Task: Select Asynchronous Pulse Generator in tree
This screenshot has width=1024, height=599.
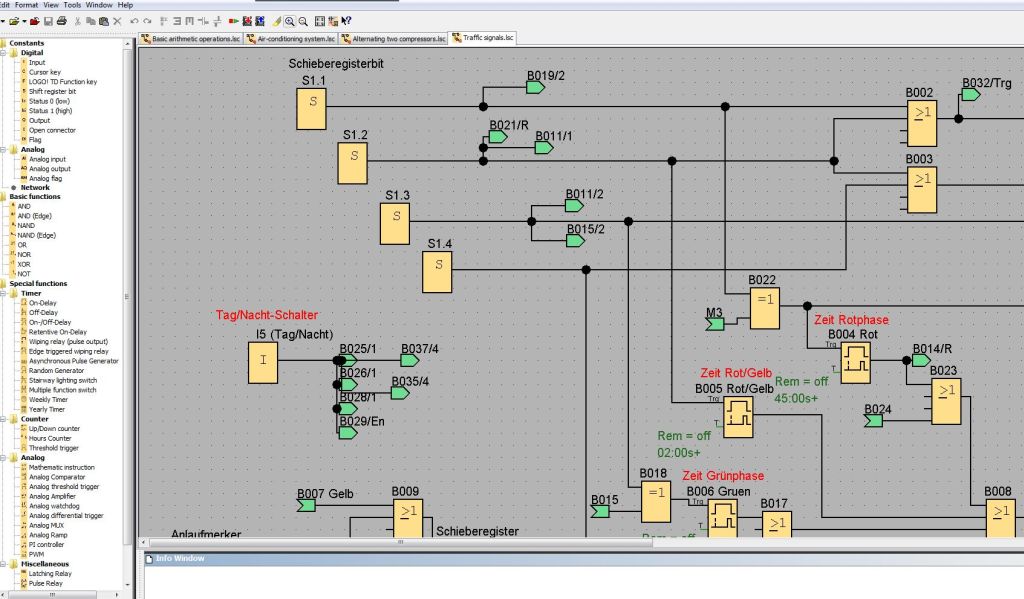Action: (x=74, y=361)
